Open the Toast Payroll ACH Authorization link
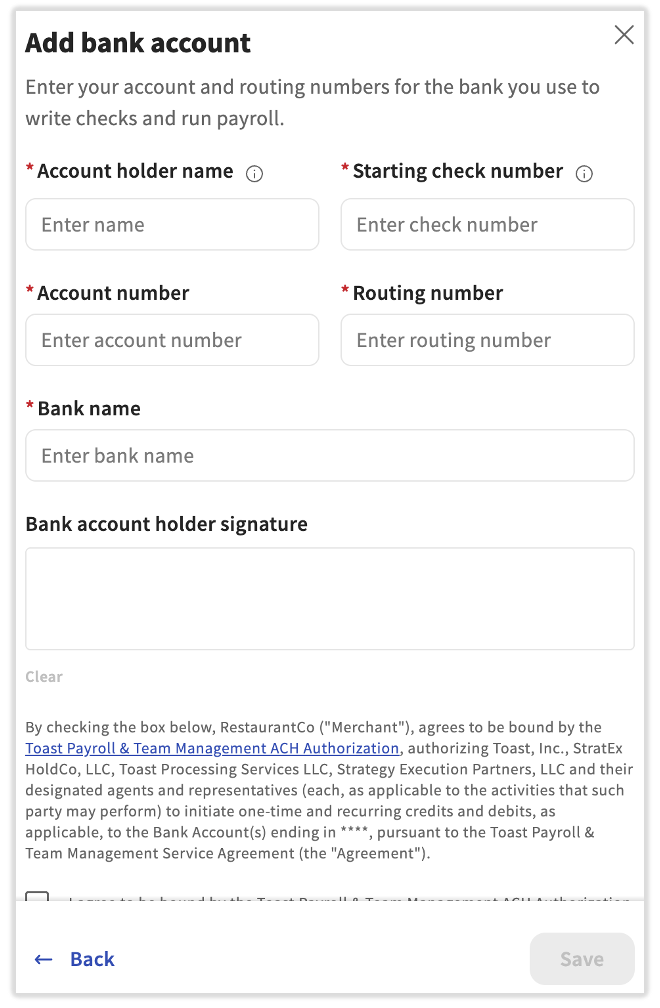Viewport: 660px width, 1008px height. (212, 748)
